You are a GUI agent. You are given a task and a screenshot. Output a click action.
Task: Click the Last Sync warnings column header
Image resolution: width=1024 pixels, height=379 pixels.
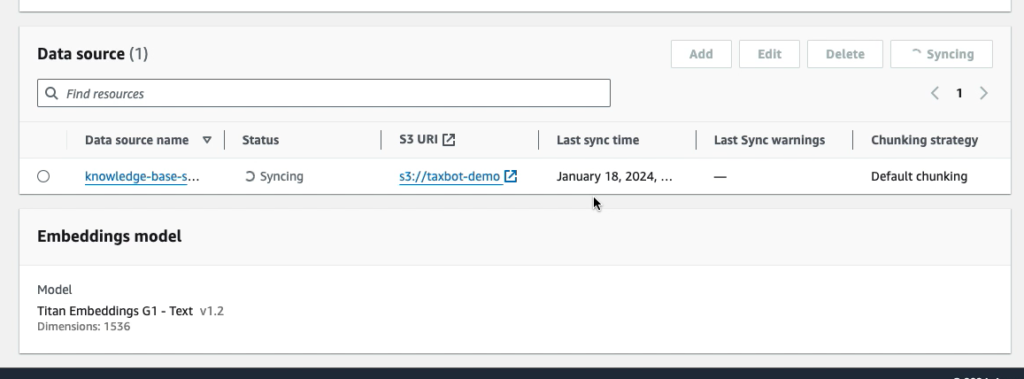pos(769,140)
